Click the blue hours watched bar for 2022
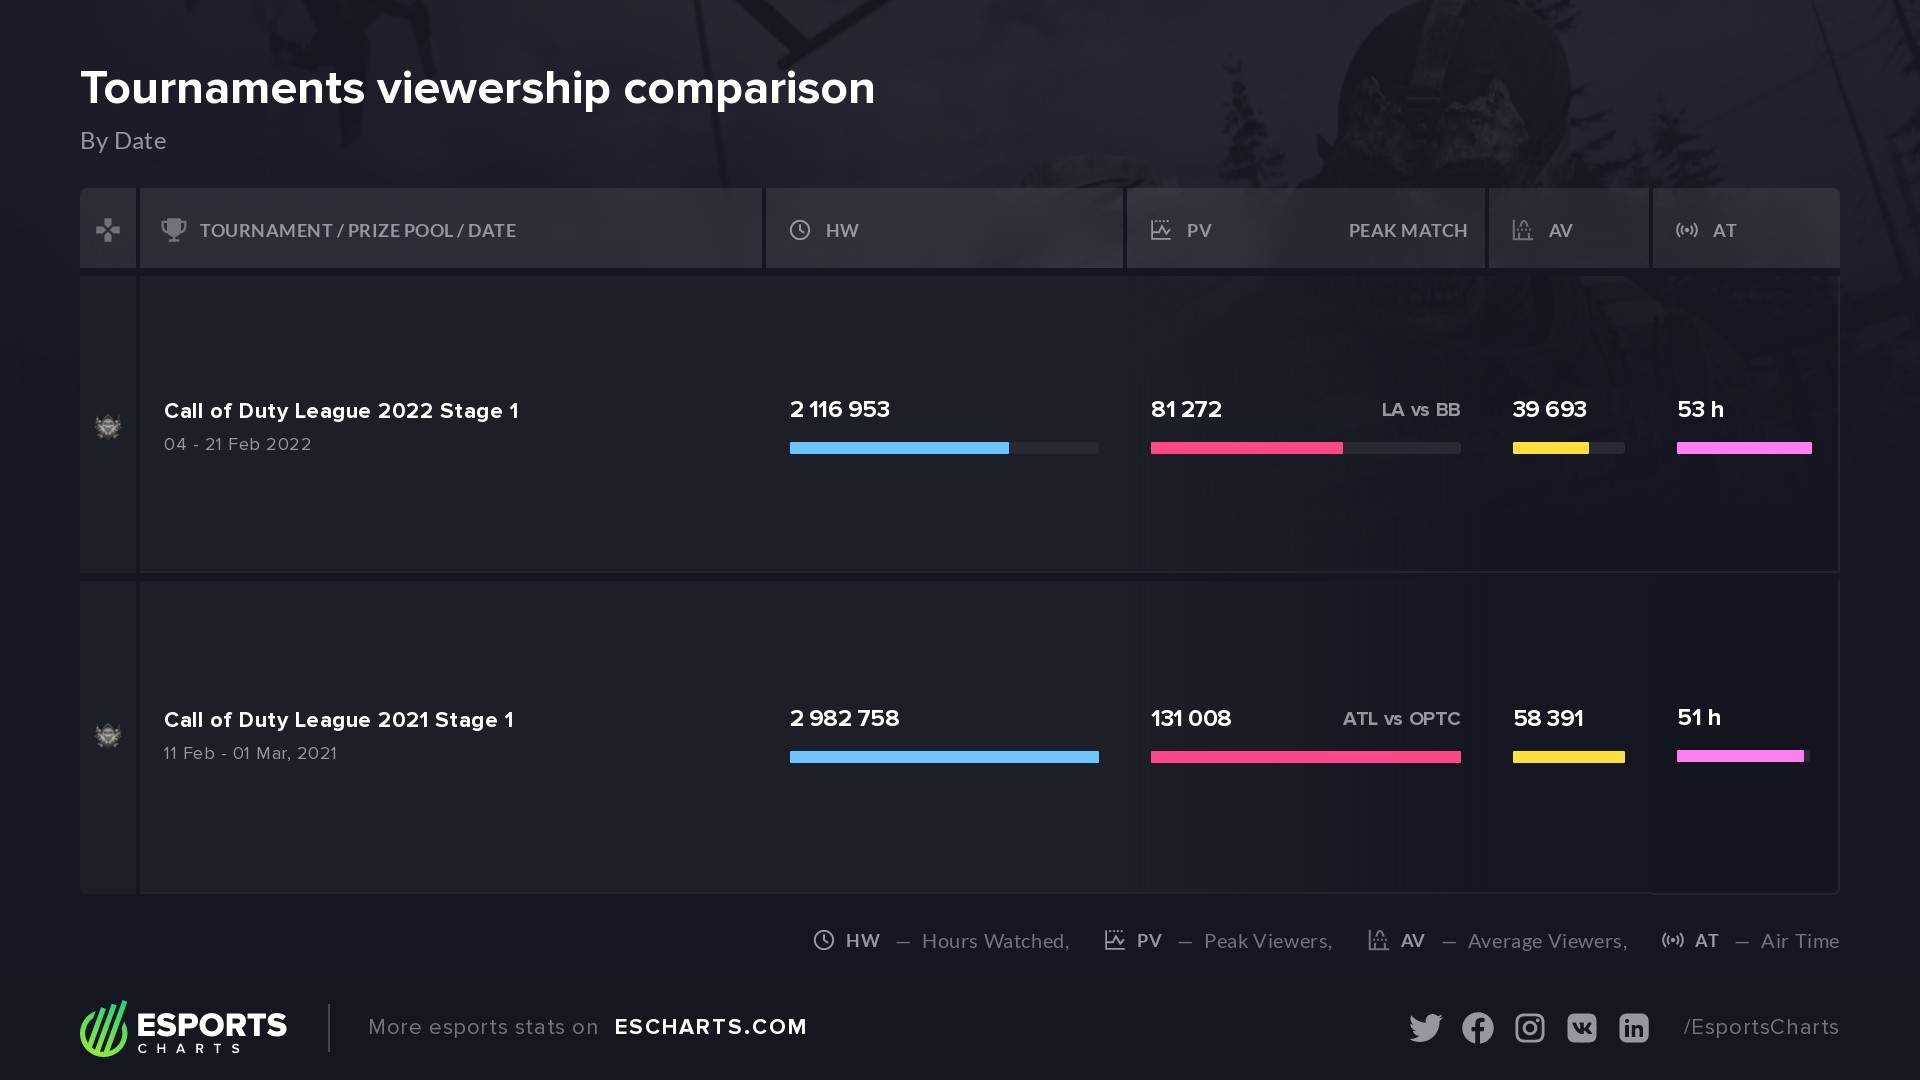The height and width of the screenshot is (1080, 1920). click(899, 448)
